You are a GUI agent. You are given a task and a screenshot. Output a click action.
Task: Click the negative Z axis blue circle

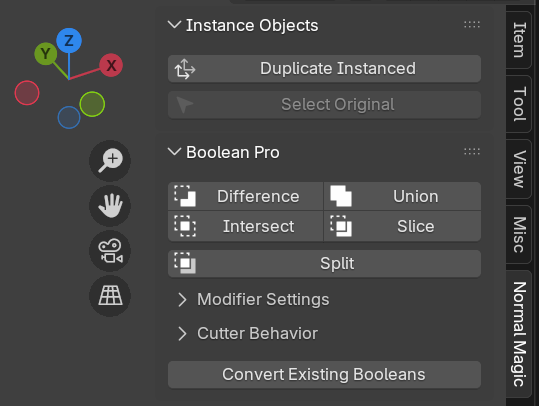coord(69,118)
